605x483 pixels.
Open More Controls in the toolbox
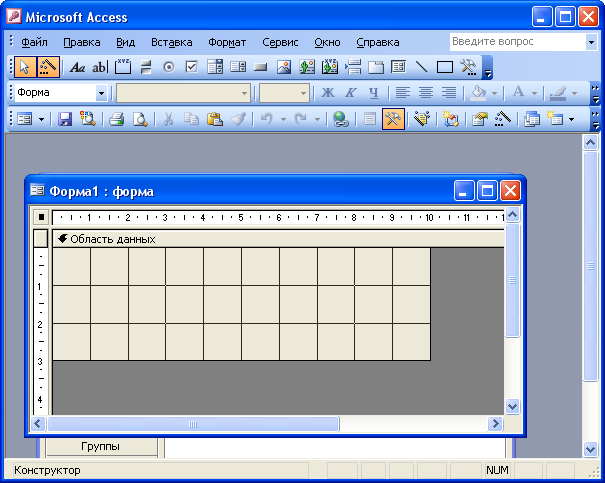point(468,67)
